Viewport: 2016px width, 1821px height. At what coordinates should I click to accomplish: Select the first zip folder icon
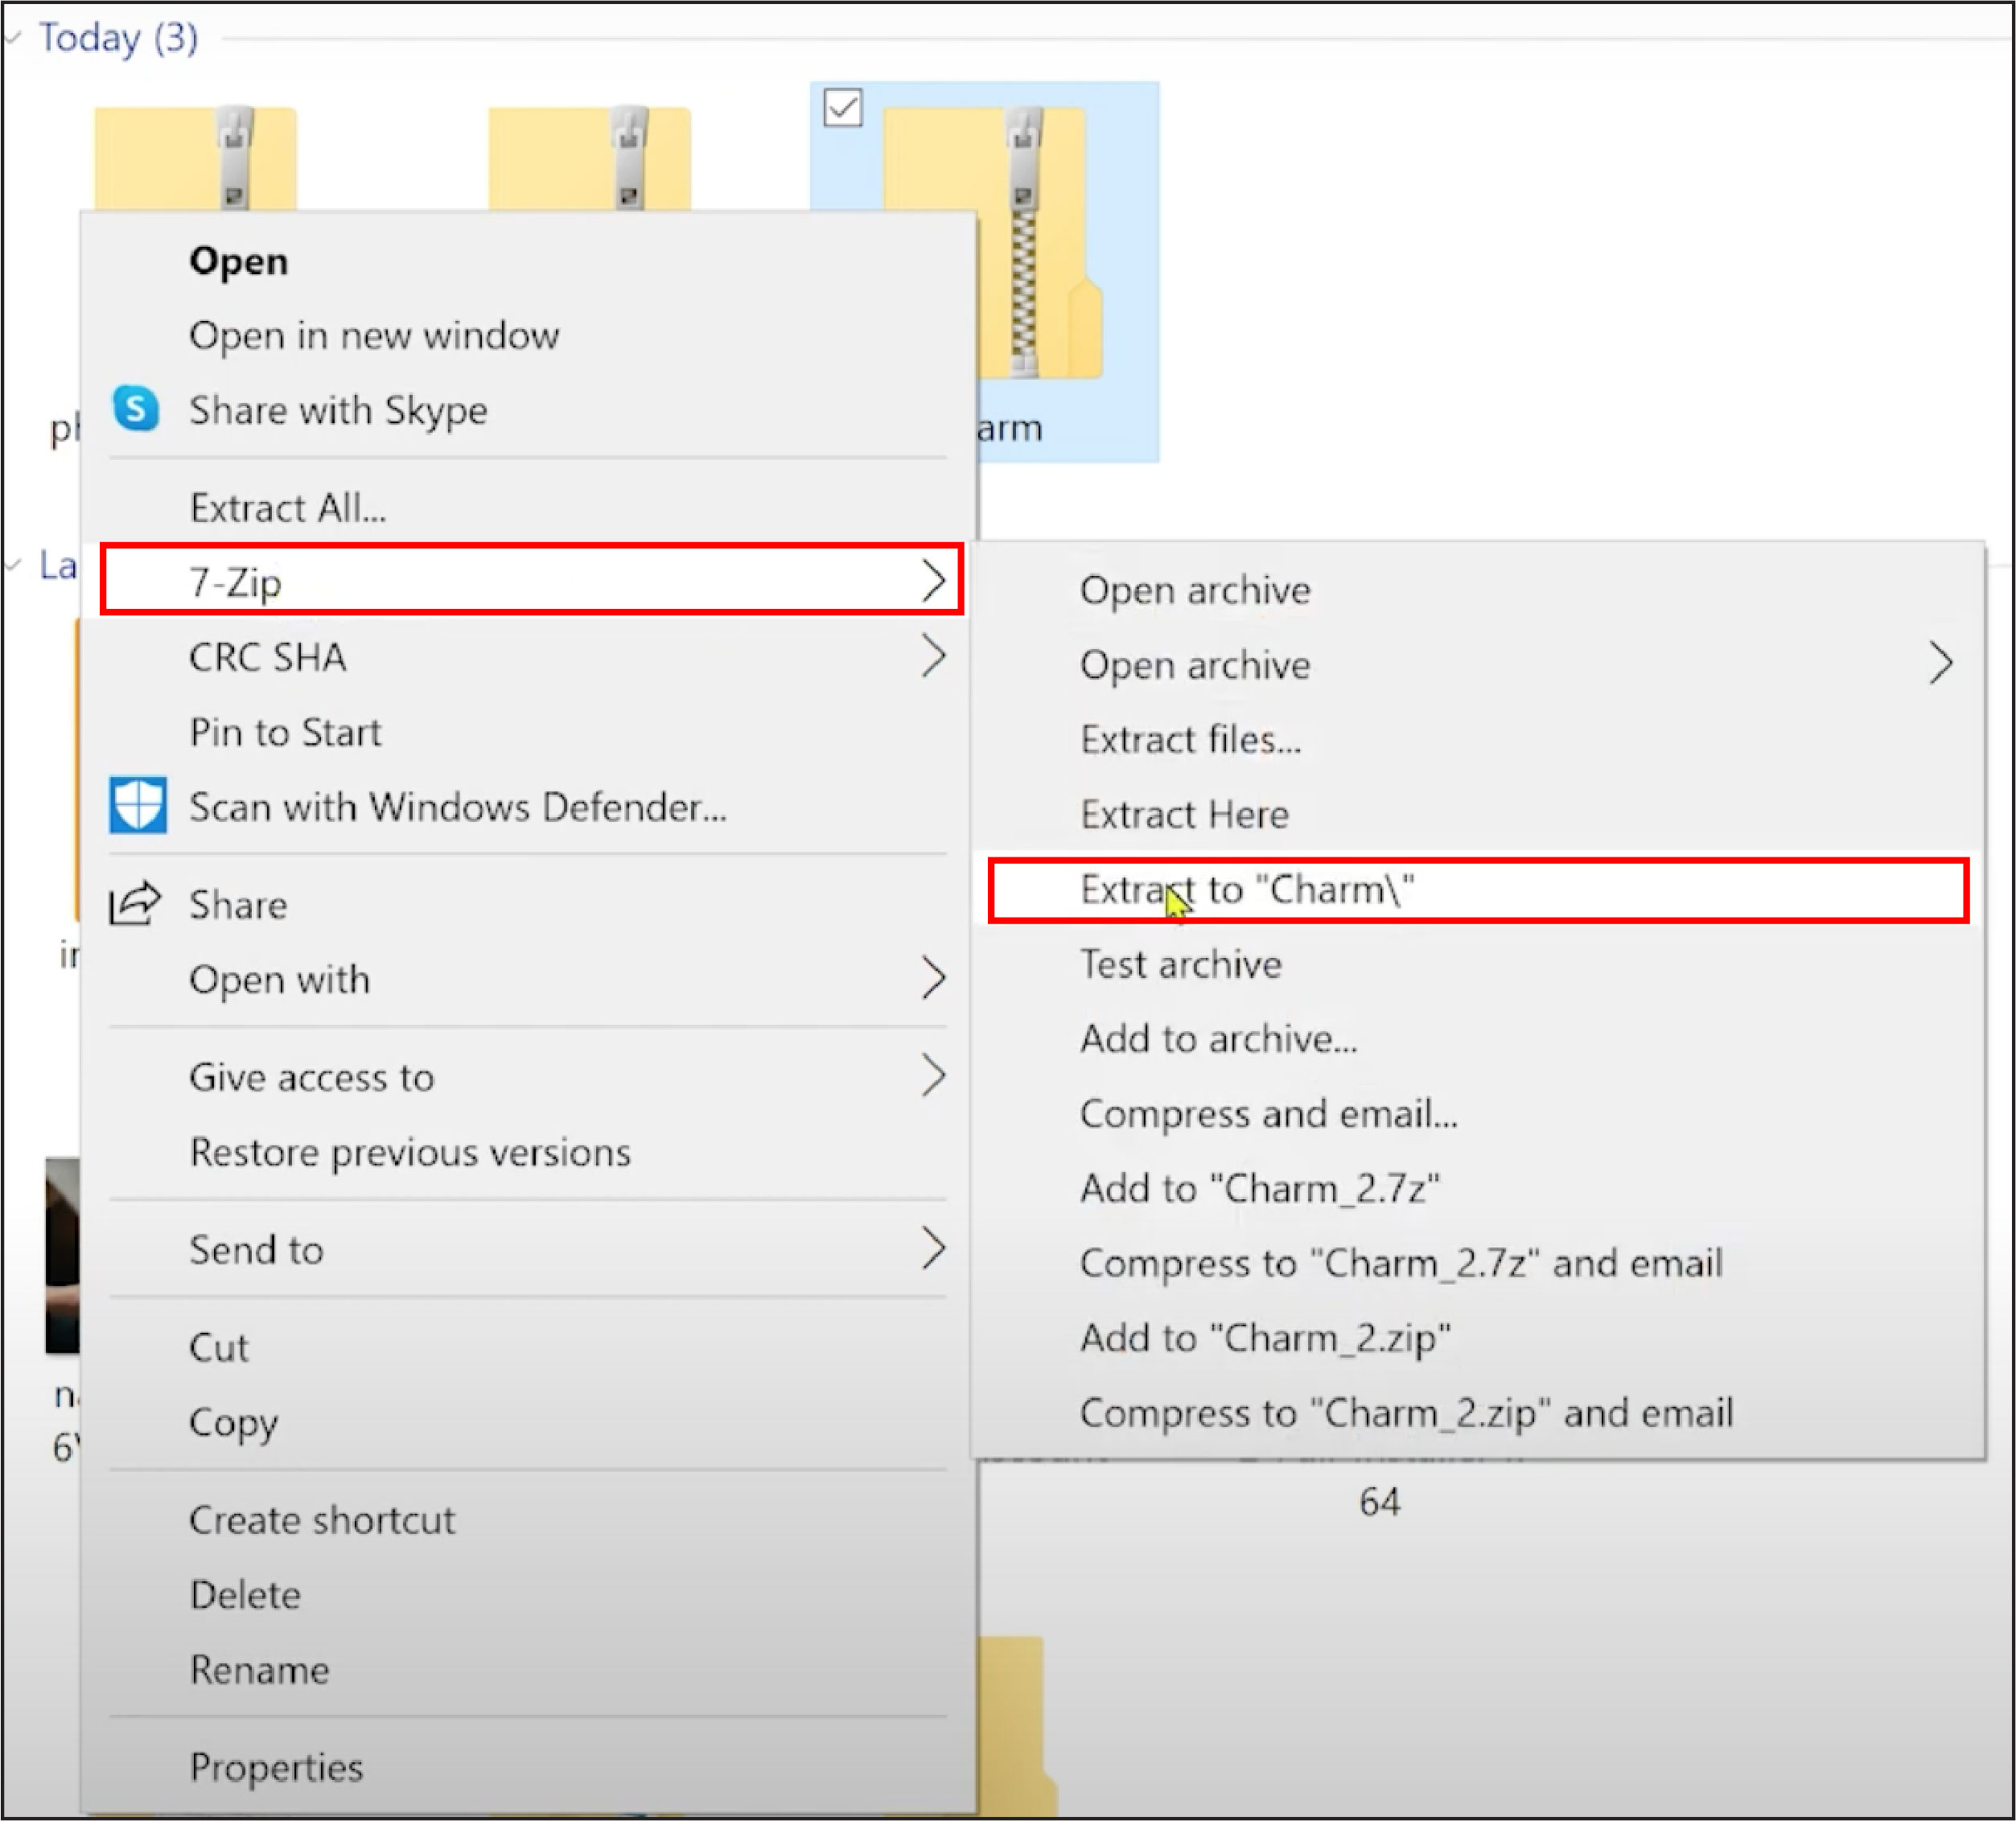[196, 158]
